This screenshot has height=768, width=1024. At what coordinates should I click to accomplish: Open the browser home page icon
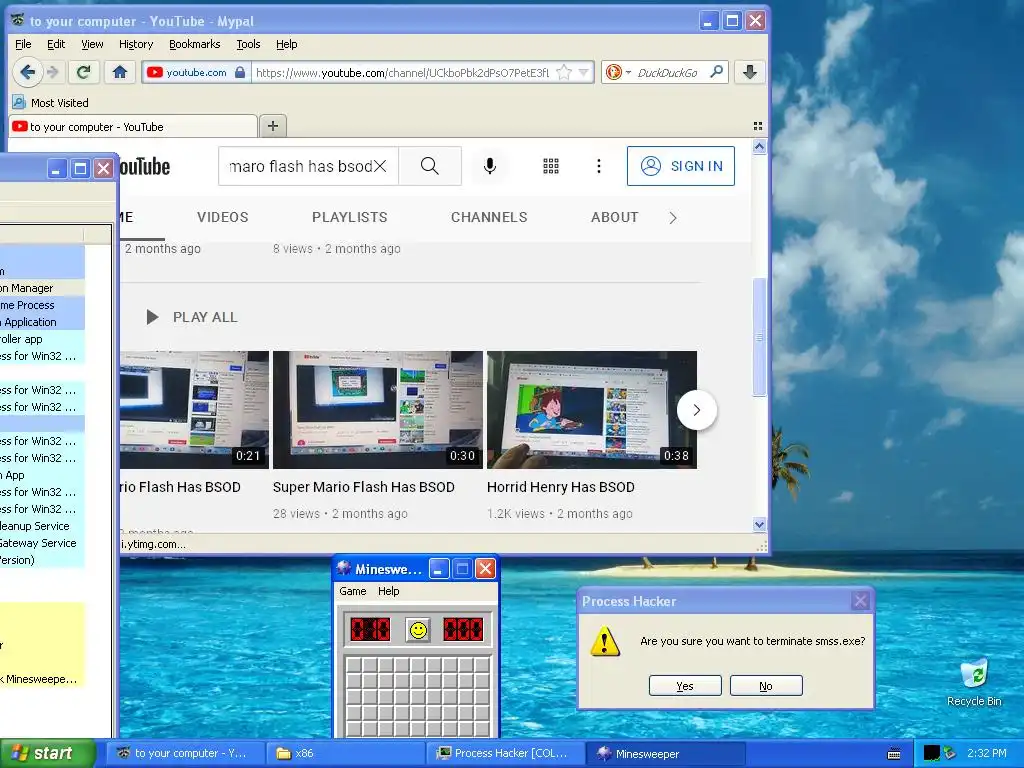(x=120, y=72)
